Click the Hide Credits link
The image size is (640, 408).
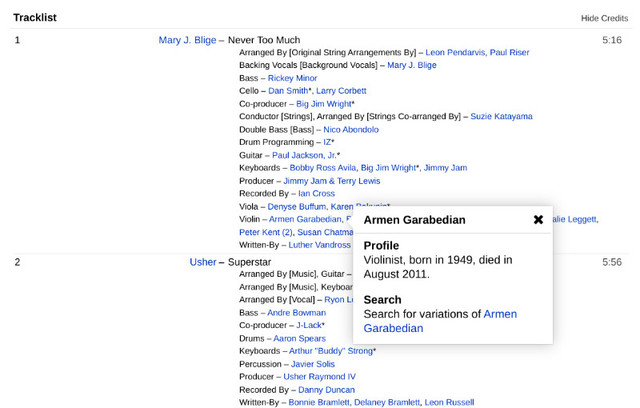click(604, 18)
